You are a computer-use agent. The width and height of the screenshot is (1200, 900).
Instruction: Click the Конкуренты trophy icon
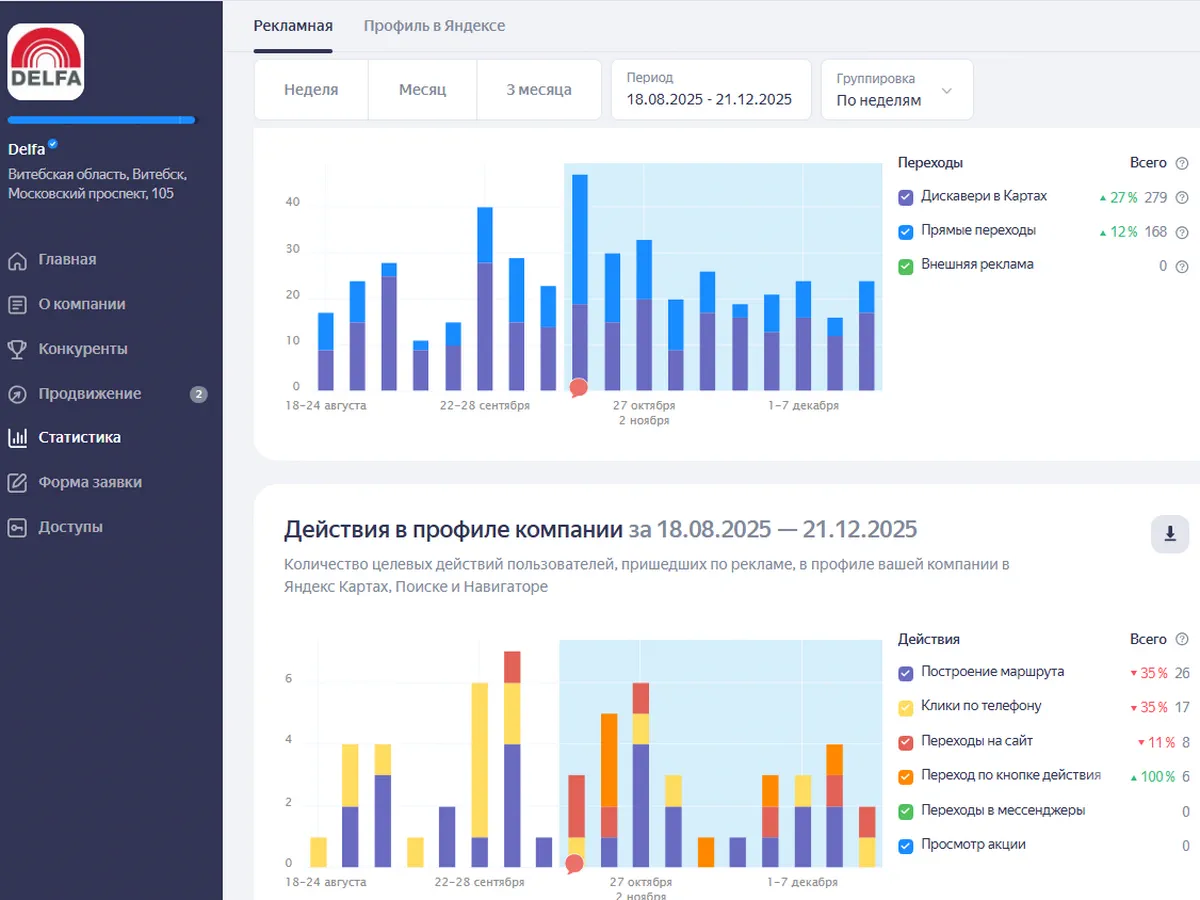pyautogui.click(x=17, y=349)
